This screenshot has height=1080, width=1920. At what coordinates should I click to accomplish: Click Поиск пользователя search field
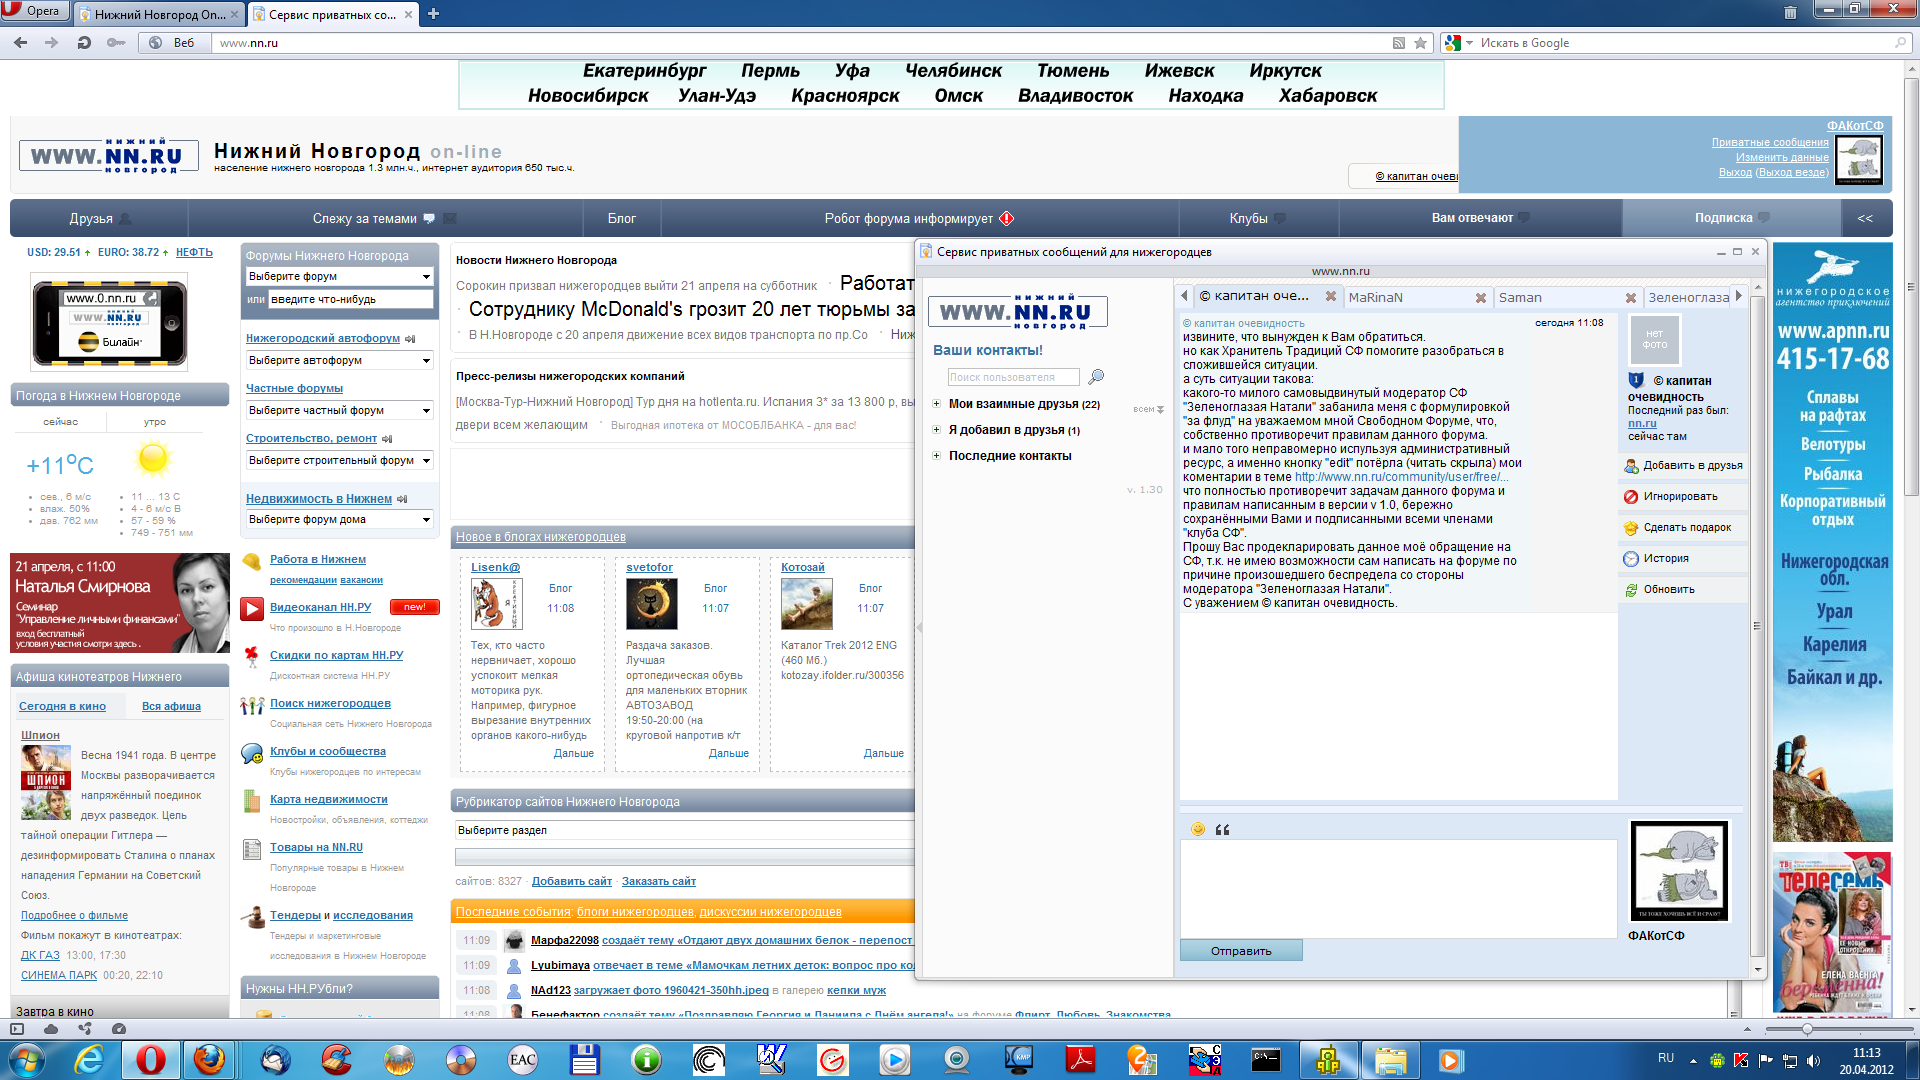coord(1013,377)
